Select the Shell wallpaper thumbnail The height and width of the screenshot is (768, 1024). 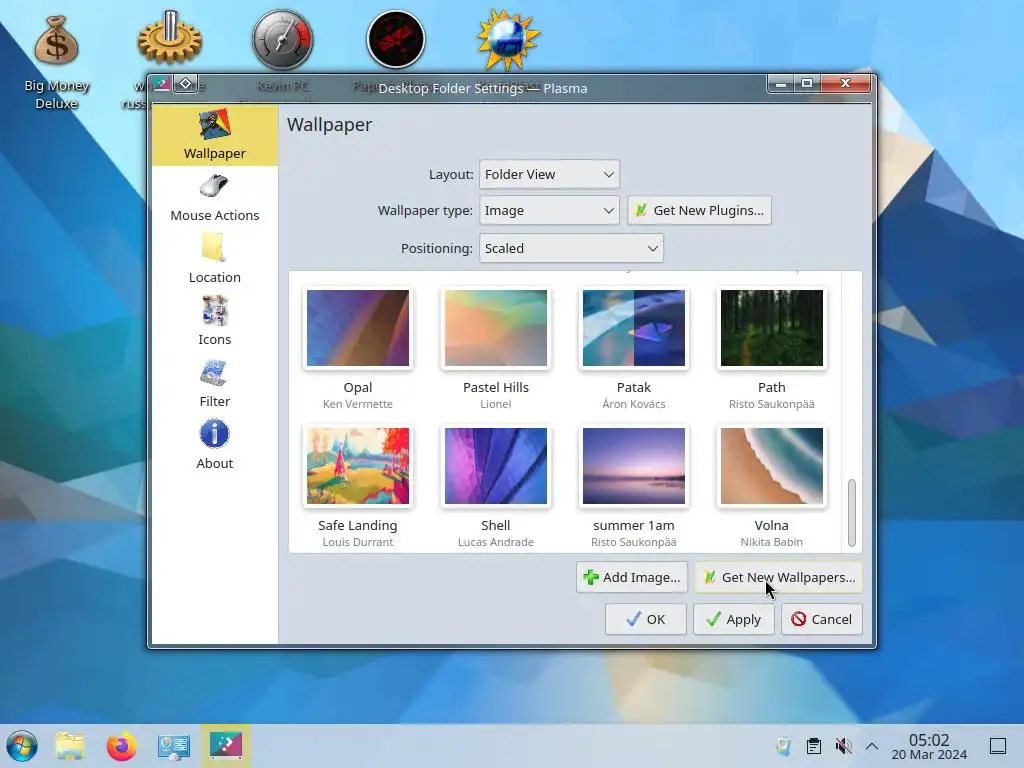[496, 466]
